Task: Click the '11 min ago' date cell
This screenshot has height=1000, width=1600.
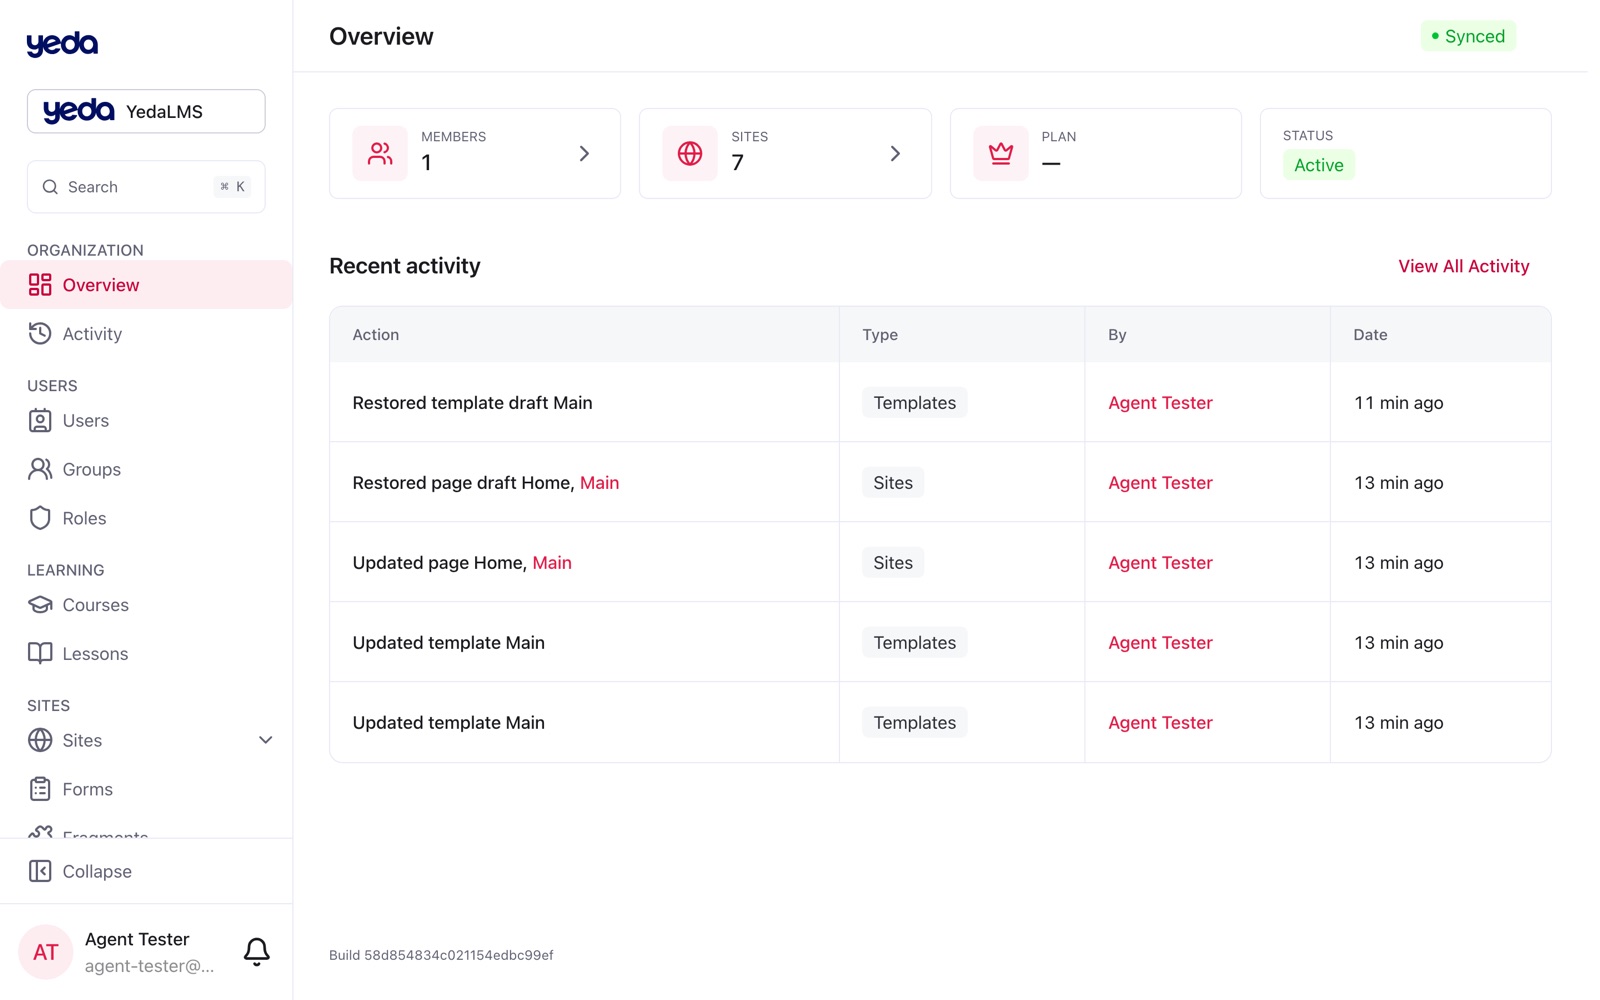Action: [x=1398, y=403]
